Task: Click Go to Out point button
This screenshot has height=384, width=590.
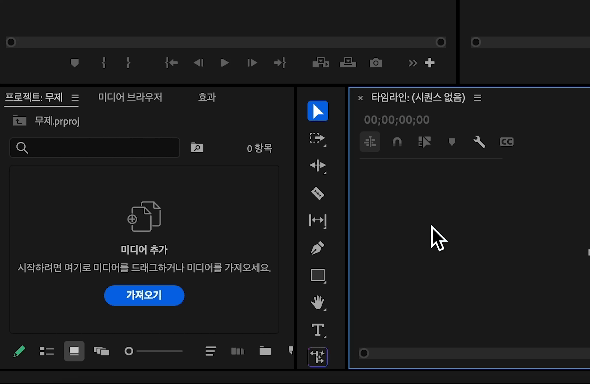Action: click(x=280, y=63)
